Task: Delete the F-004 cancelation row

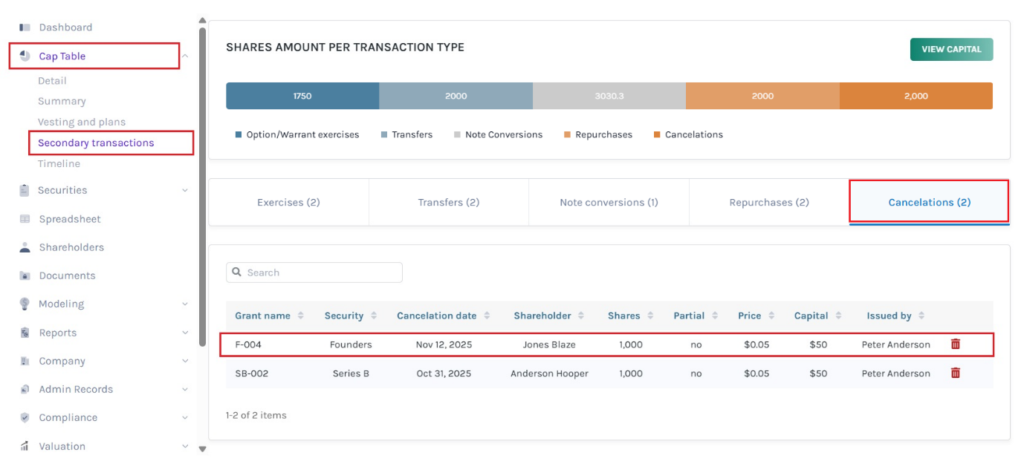Action: pos(955,344)
